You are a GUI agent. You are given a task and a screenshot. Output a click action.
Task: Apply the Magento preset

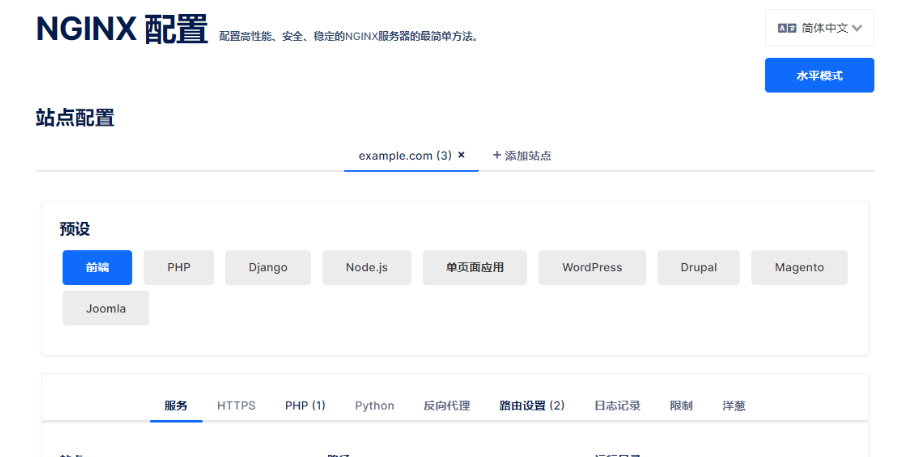click(799, 267)
